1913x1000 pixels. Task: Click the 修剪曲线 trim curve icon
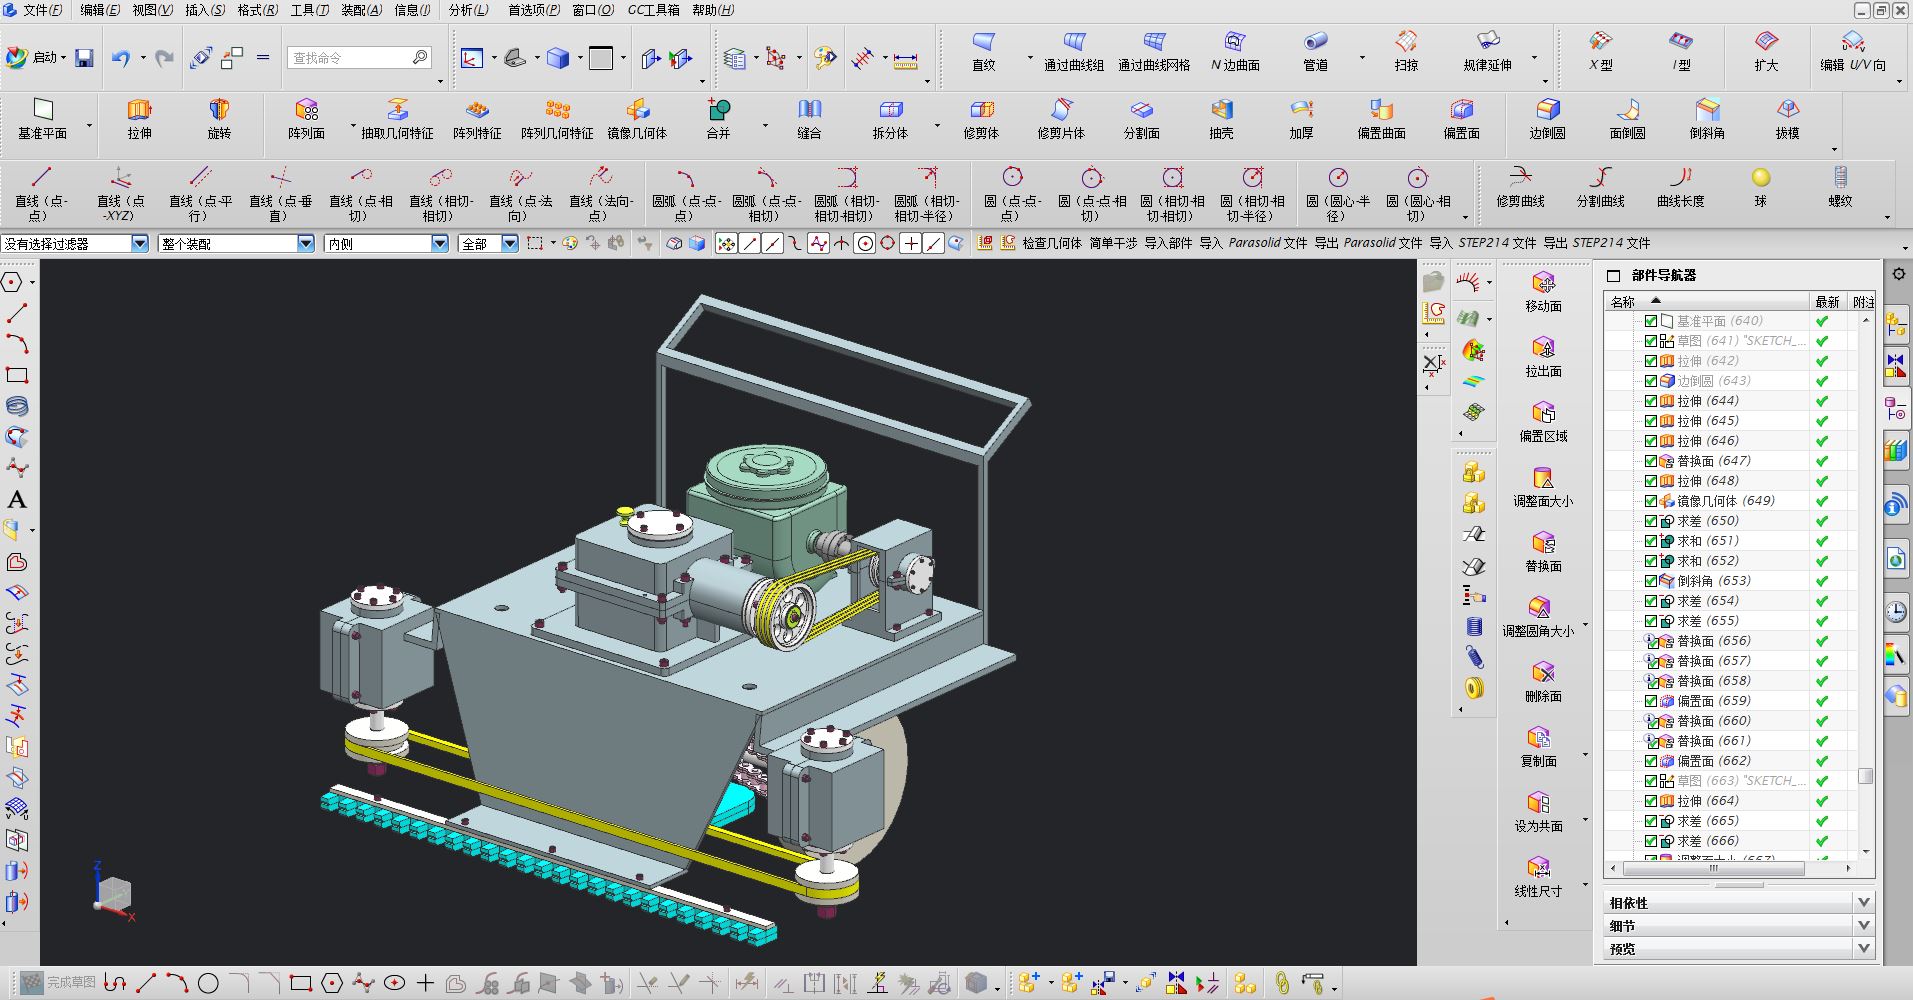point(1520,177)
